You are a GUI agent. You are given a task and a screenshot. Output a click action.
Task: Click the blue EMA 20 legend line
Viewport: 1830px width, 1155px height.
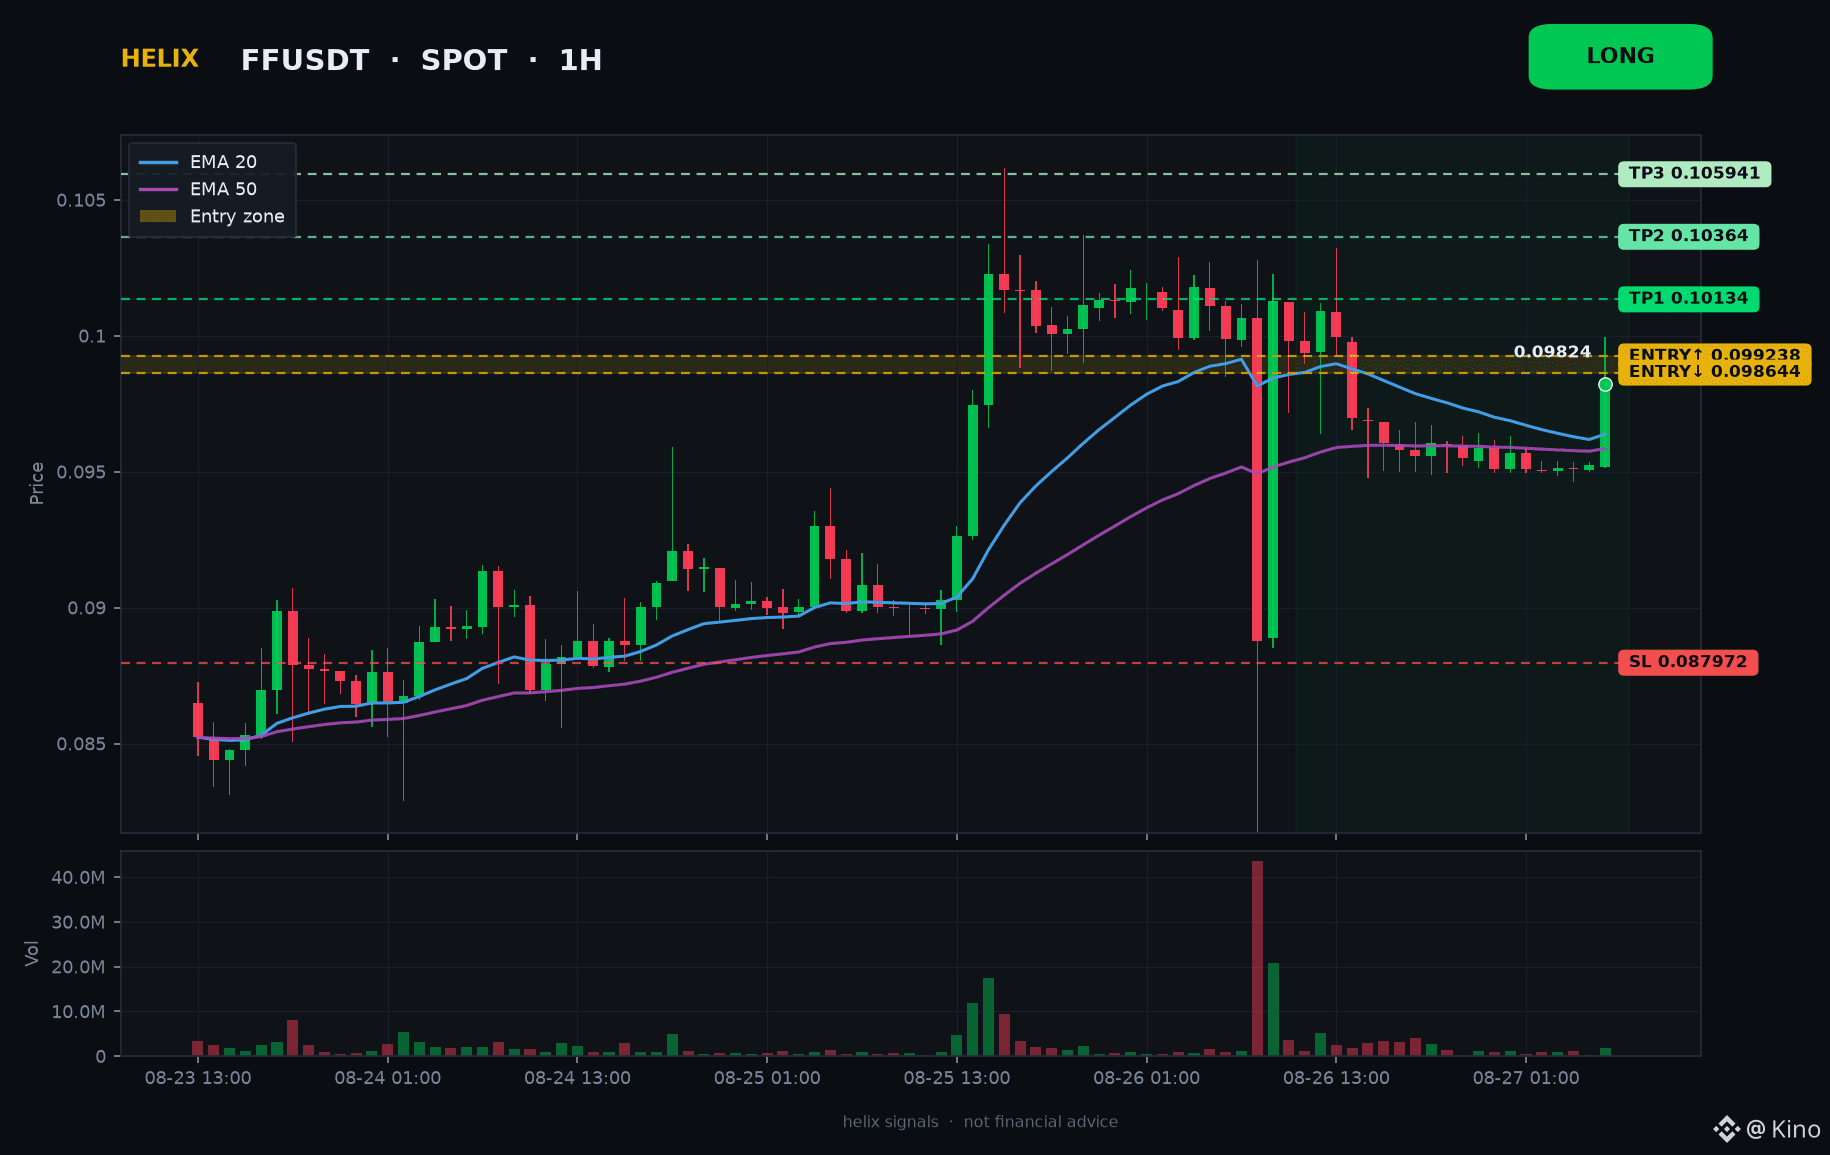pos(158,162)
